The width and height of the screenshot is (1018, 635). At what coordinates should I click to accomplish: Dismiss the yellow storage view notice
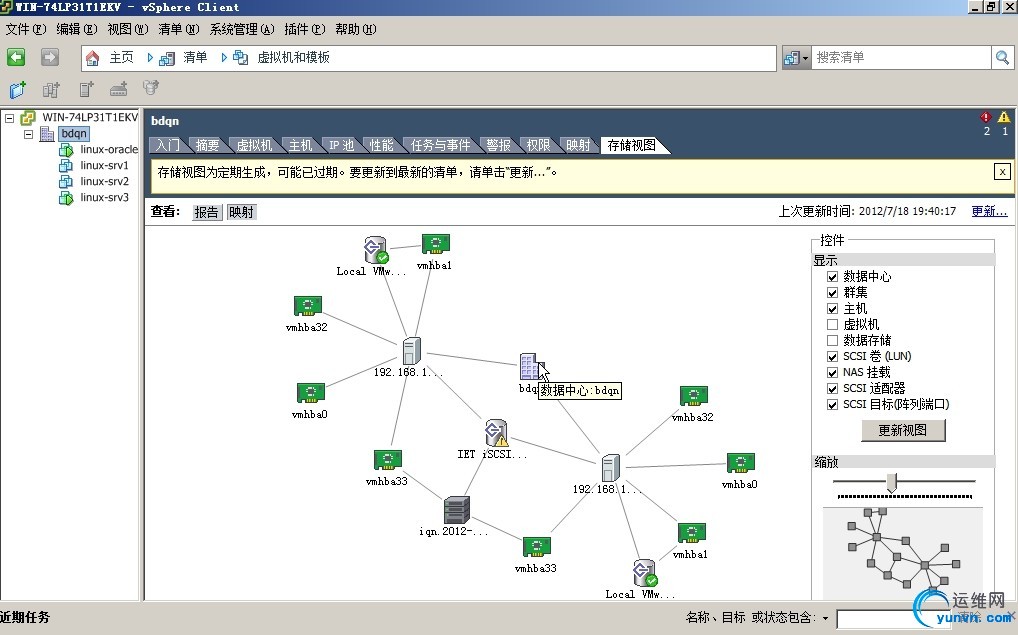pyautogui.click(x=1002, y=172)
